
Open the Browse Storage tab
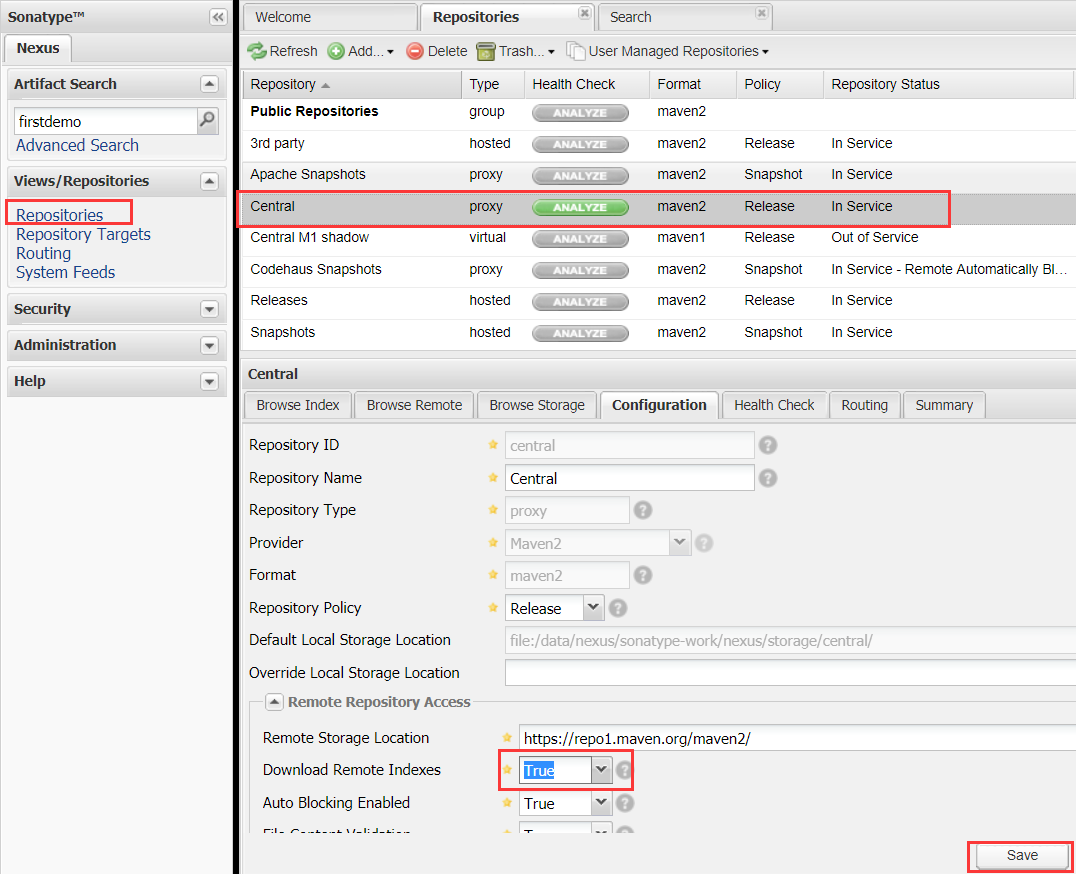[x=537, y=405]
